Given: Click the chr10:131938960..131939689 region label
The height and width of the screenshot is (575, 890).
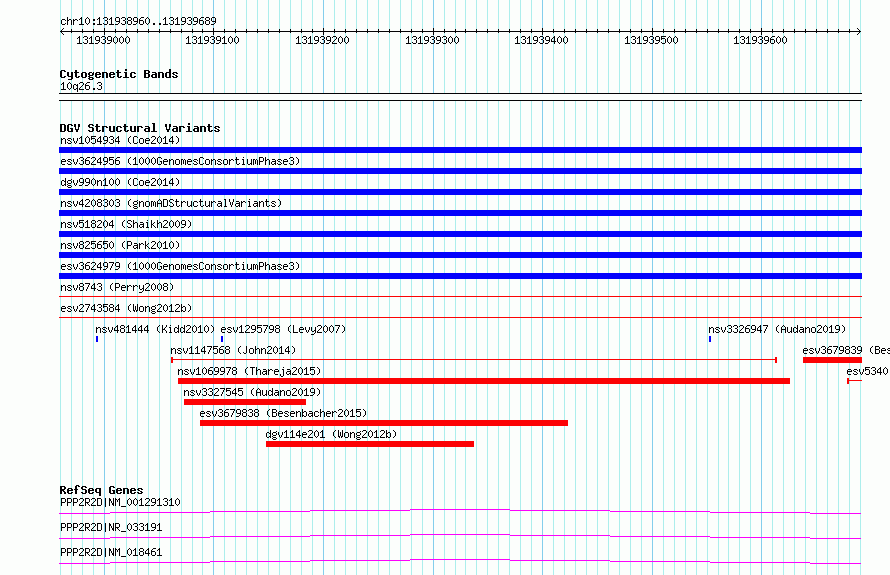Looking at the screenshot, I should coord(138,22).
